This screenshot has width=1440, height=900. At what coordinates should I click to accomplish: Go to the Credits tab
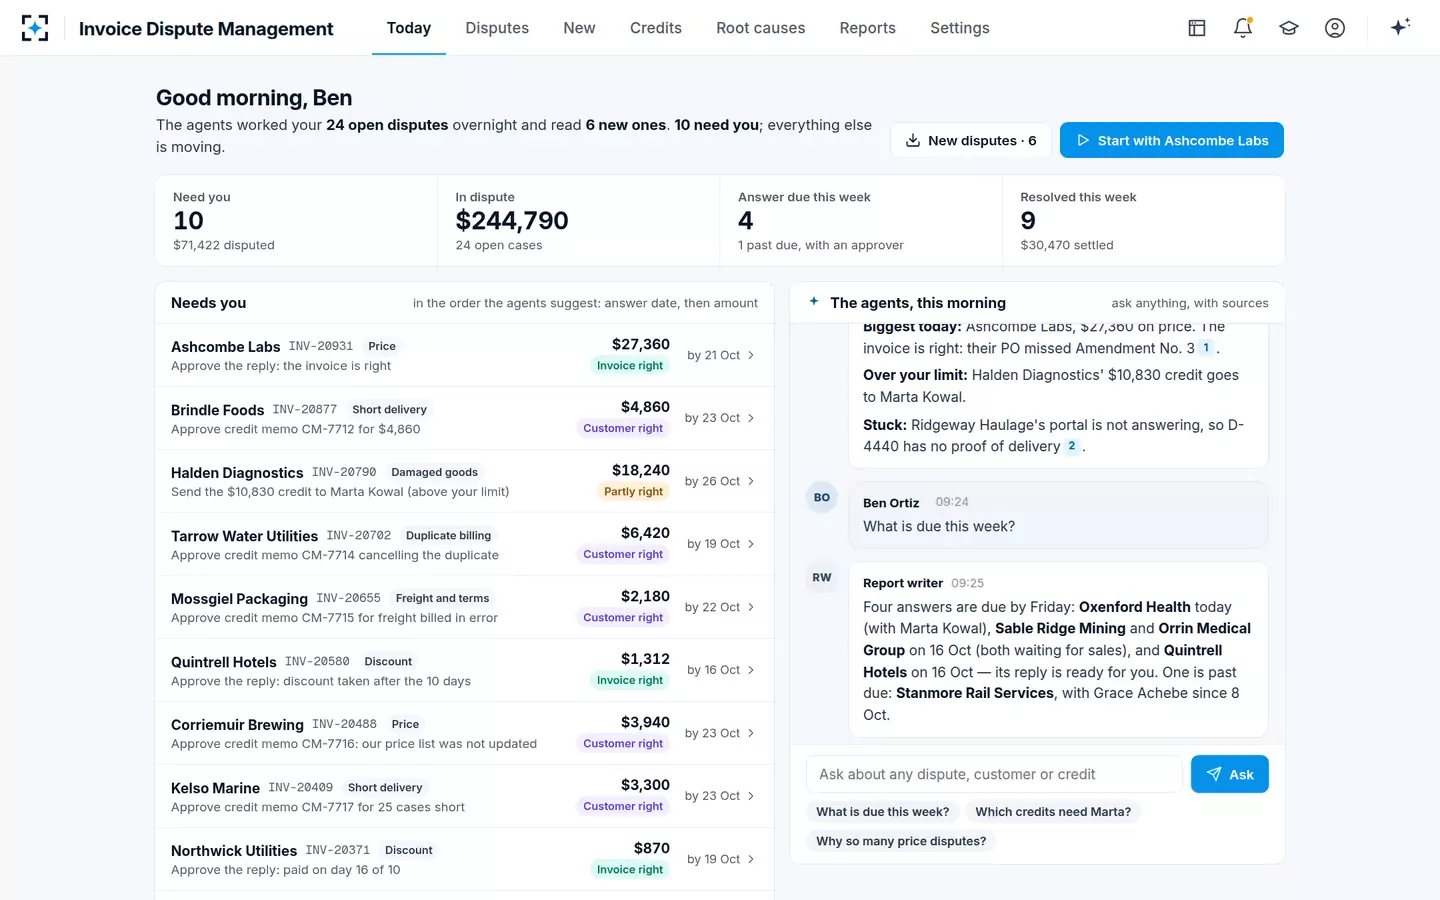tap(656, 28)
